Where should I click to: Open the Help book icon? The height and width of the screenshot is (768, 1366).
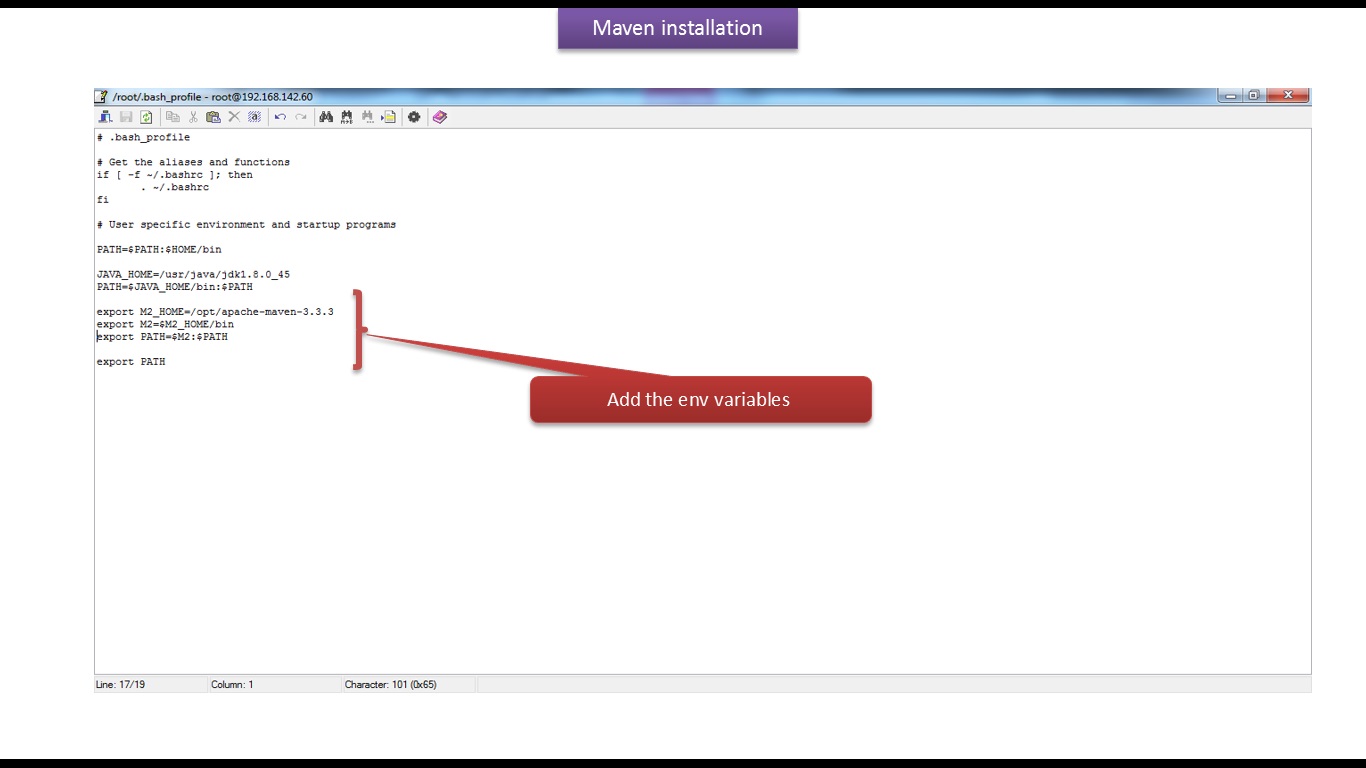[440, 117]
